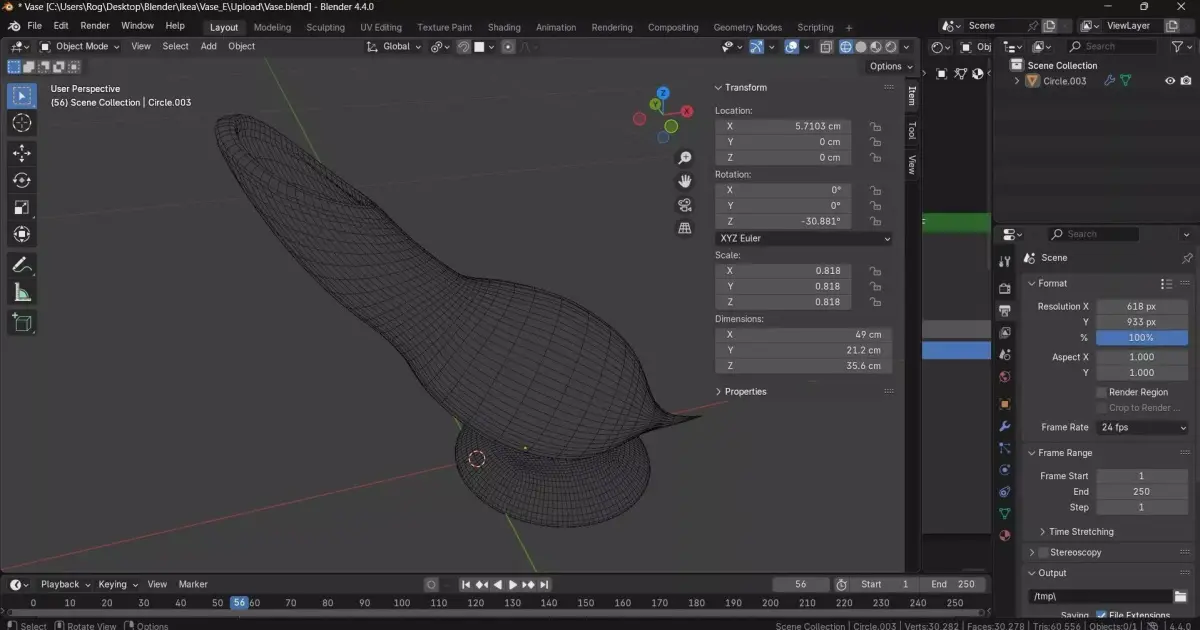The image size is (1200, 630).
Task: Jump to the timeline start frame
Action: tap(466, 584)
